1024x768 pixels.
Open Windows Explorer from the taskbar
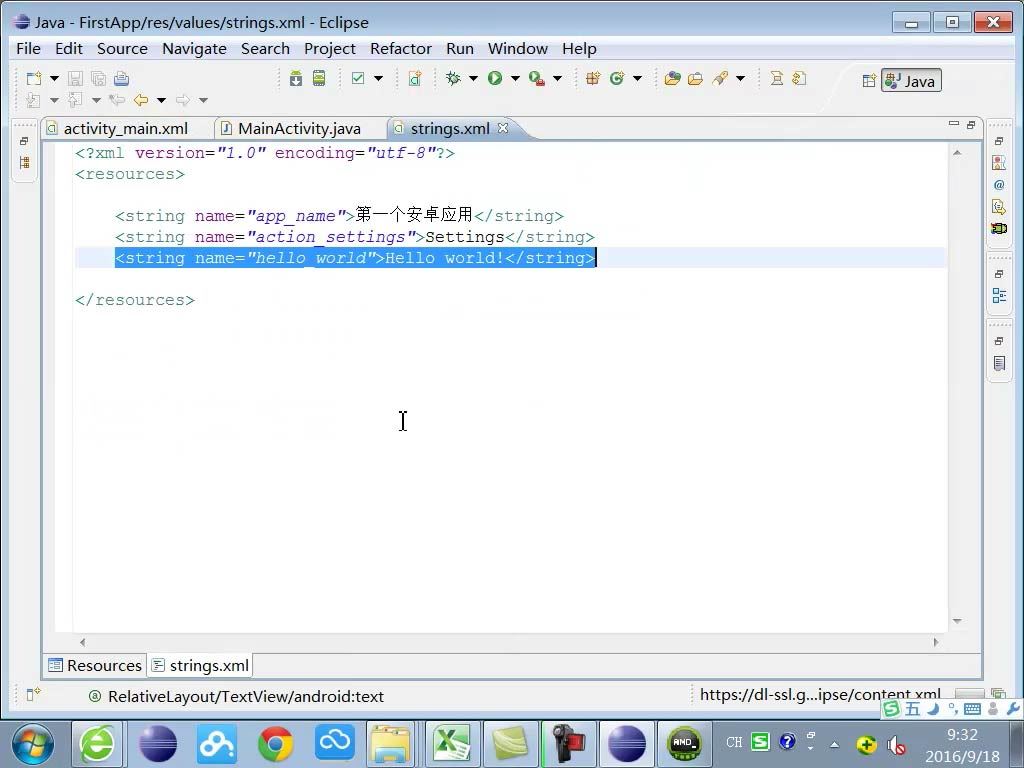(x=391, y=744)
